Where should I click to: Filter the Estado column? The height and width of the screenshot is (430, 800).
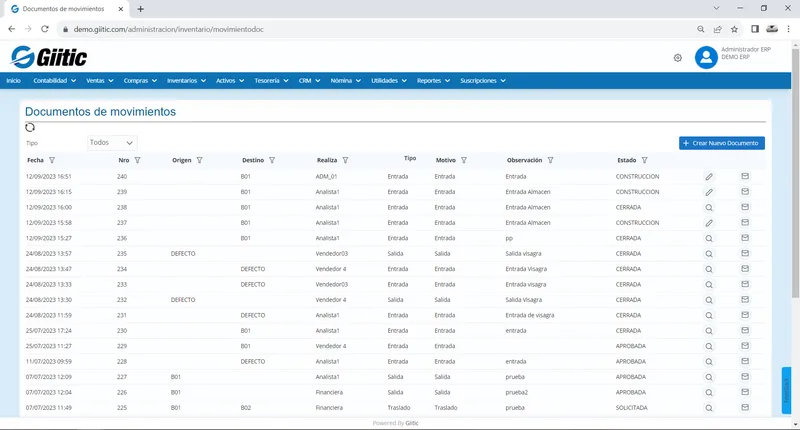pos(644,160)
